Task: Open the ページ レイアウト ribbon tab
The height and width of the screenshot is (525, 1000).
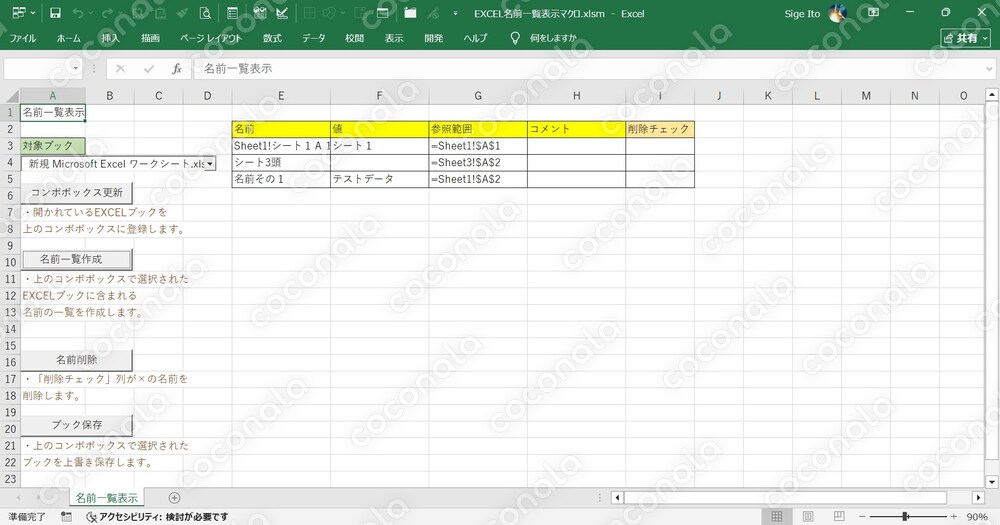Action: [x=211, y=38]
